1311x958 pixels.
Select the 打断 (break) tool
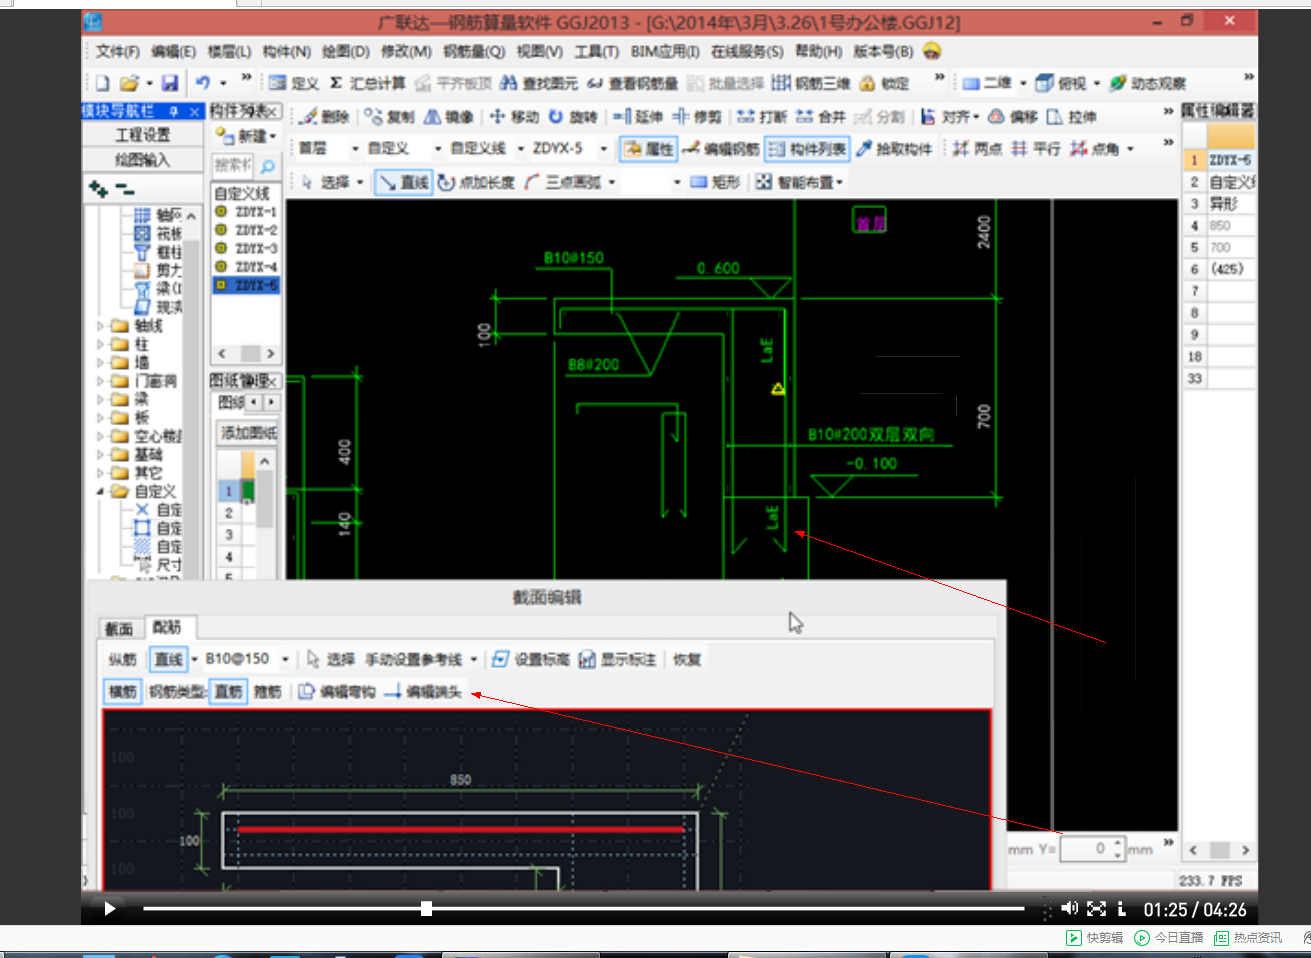pos(762,117)
